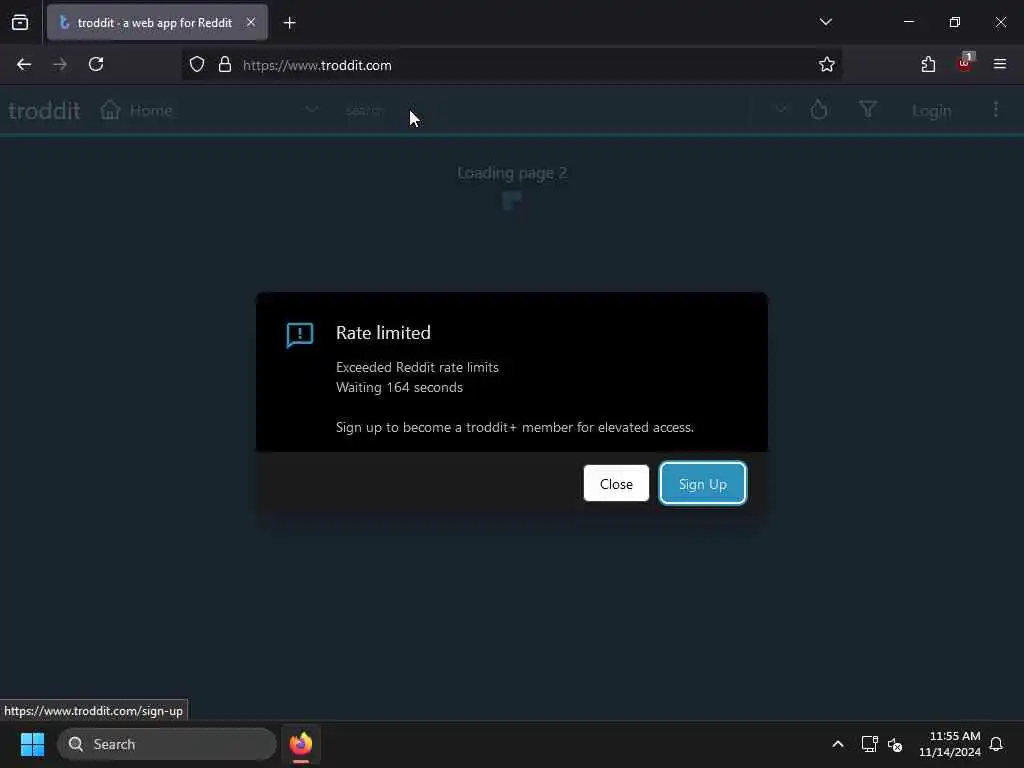The height and width of the screenshot is (768, 1024).
Task: Show hidden system tray icons
Action: 838,744
